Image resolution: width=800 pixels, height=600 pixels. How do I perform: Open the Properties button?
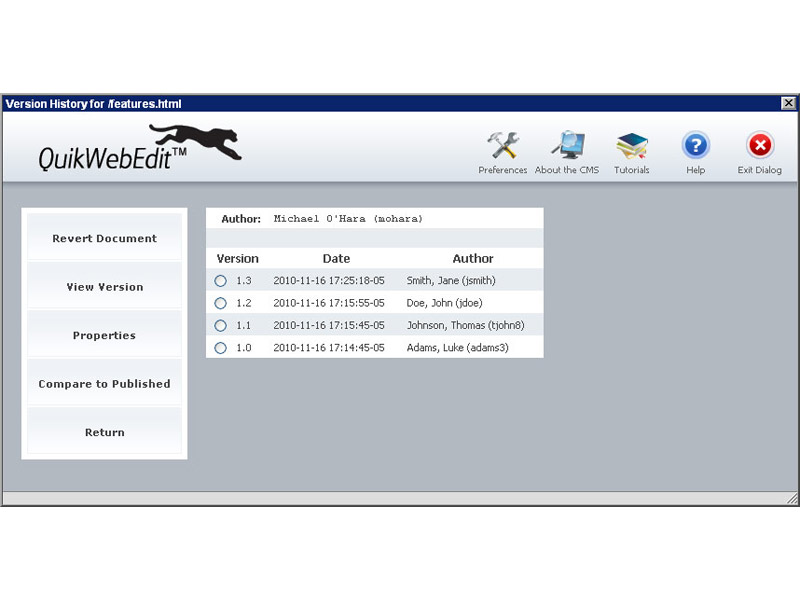pyautogui.click(x=105, y=336)
